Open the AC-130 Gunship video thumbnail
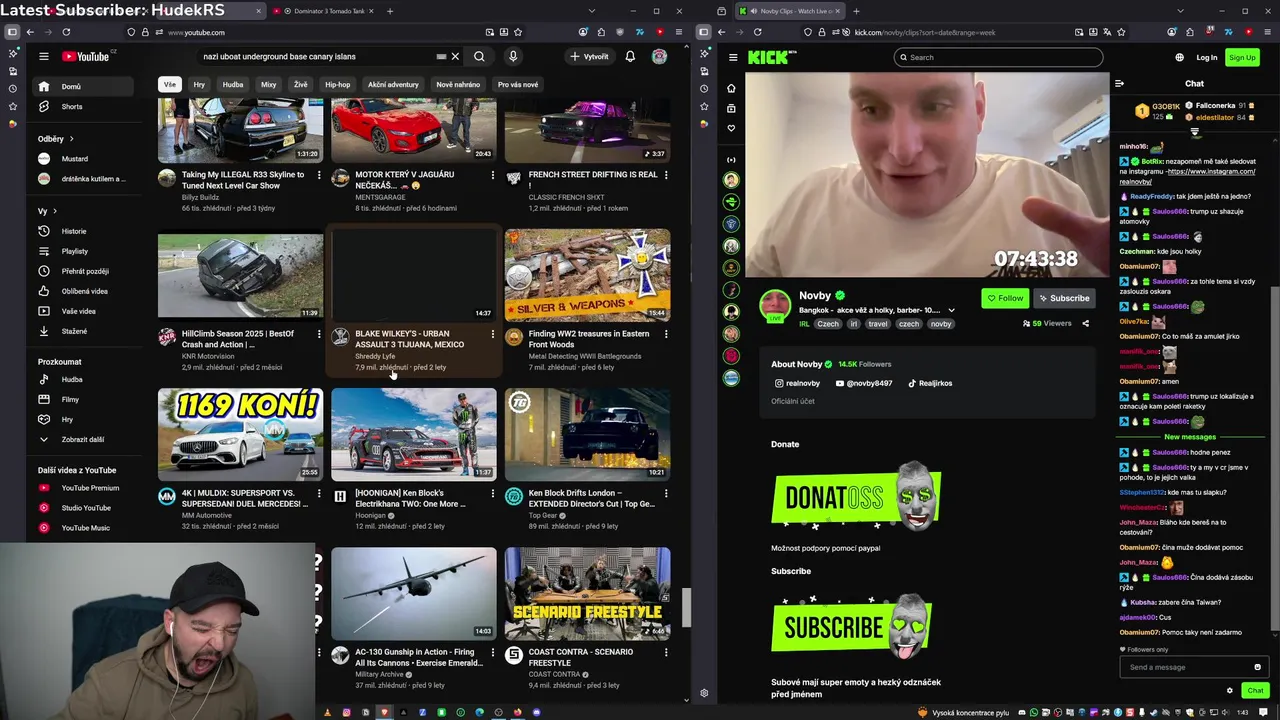This screenshot has width=1280, height=720. tap(414, 593)
